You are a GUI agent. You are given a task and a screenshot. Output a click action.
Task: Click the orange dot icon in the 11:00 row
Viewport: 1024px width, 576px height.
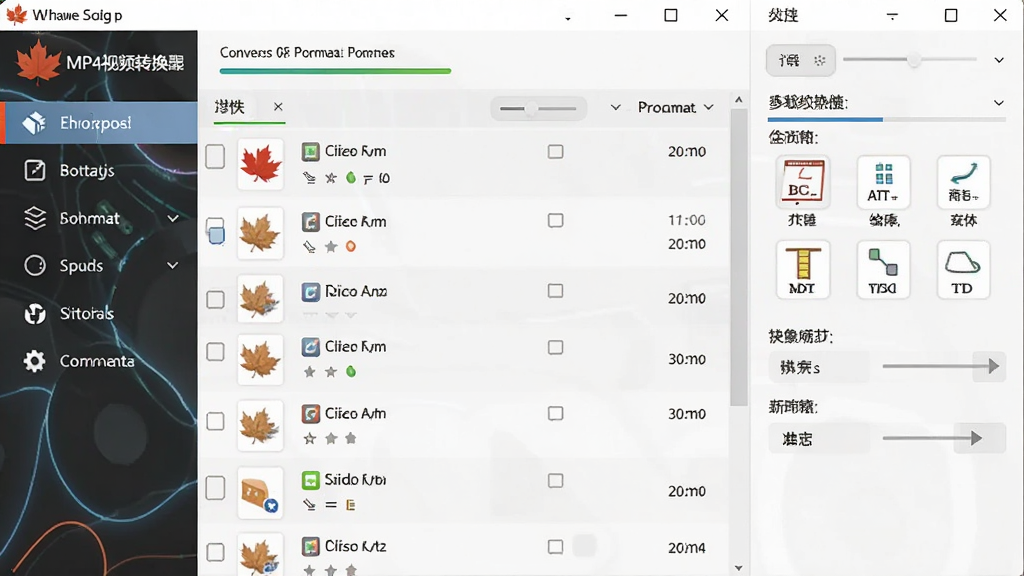click(351, 246)
